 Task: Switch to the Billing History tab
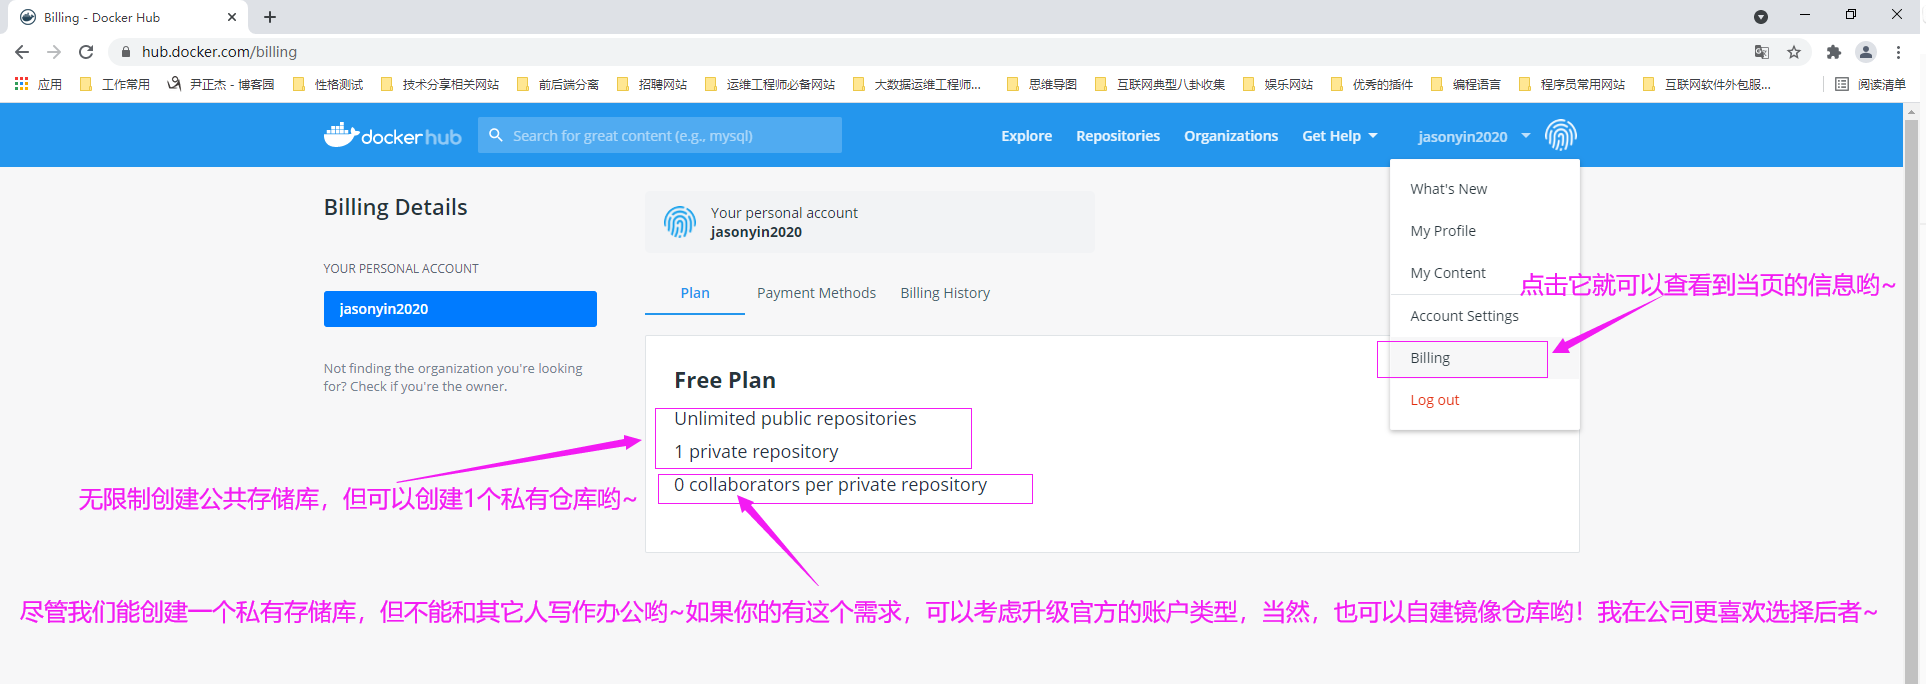(945, 293)
